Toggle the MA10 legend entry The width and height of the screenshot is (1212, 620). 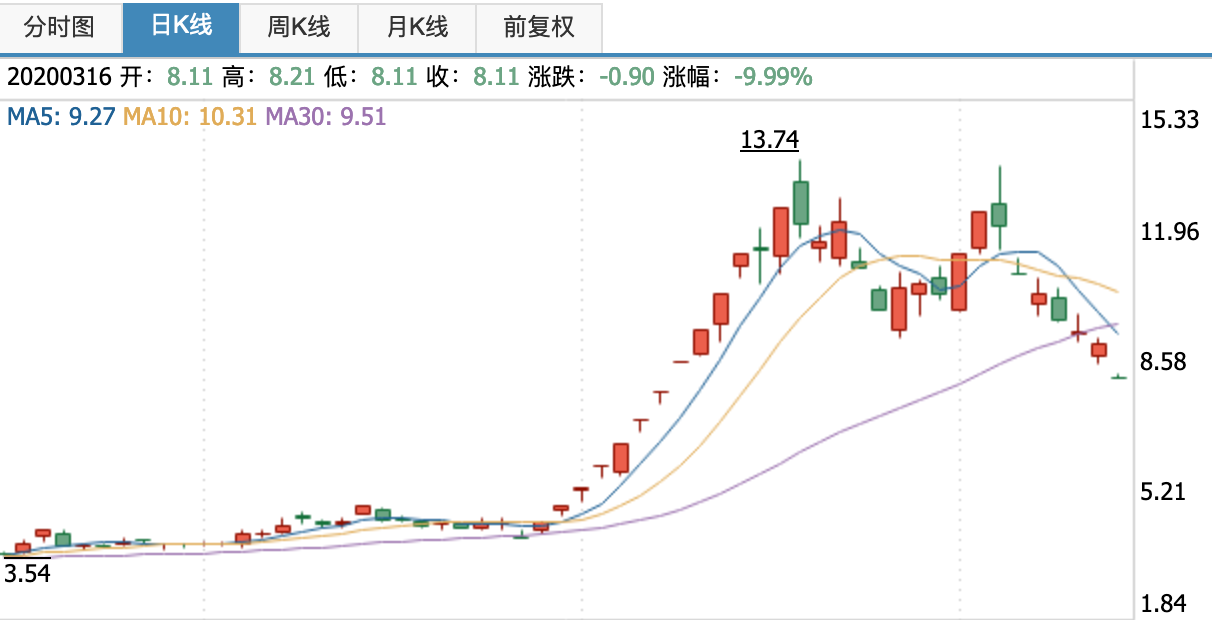(x=190, y=117)
